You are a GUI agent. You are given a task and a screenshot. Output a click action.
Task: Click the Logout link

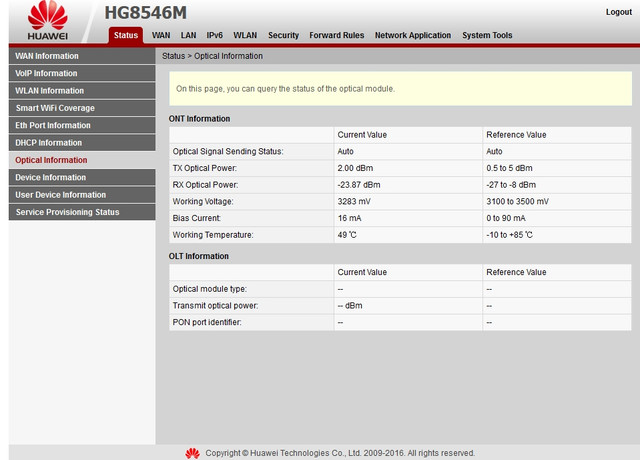point(619,12)
